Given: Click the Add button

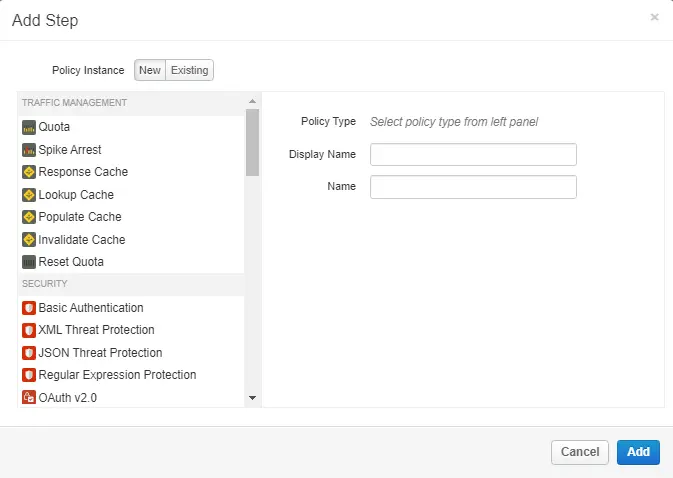Looking at the screenshot, I should point(638,452).
